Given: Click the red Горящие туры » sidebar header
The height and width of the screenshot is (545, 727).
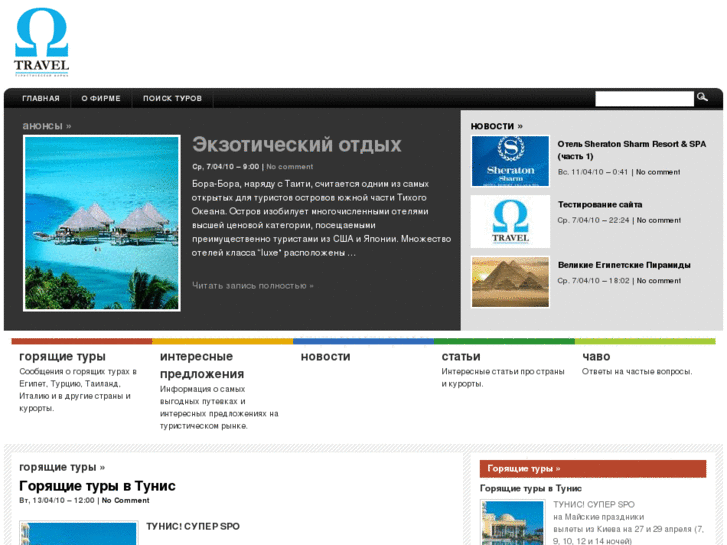Looking at the screenshot, I should click(593, 468).
